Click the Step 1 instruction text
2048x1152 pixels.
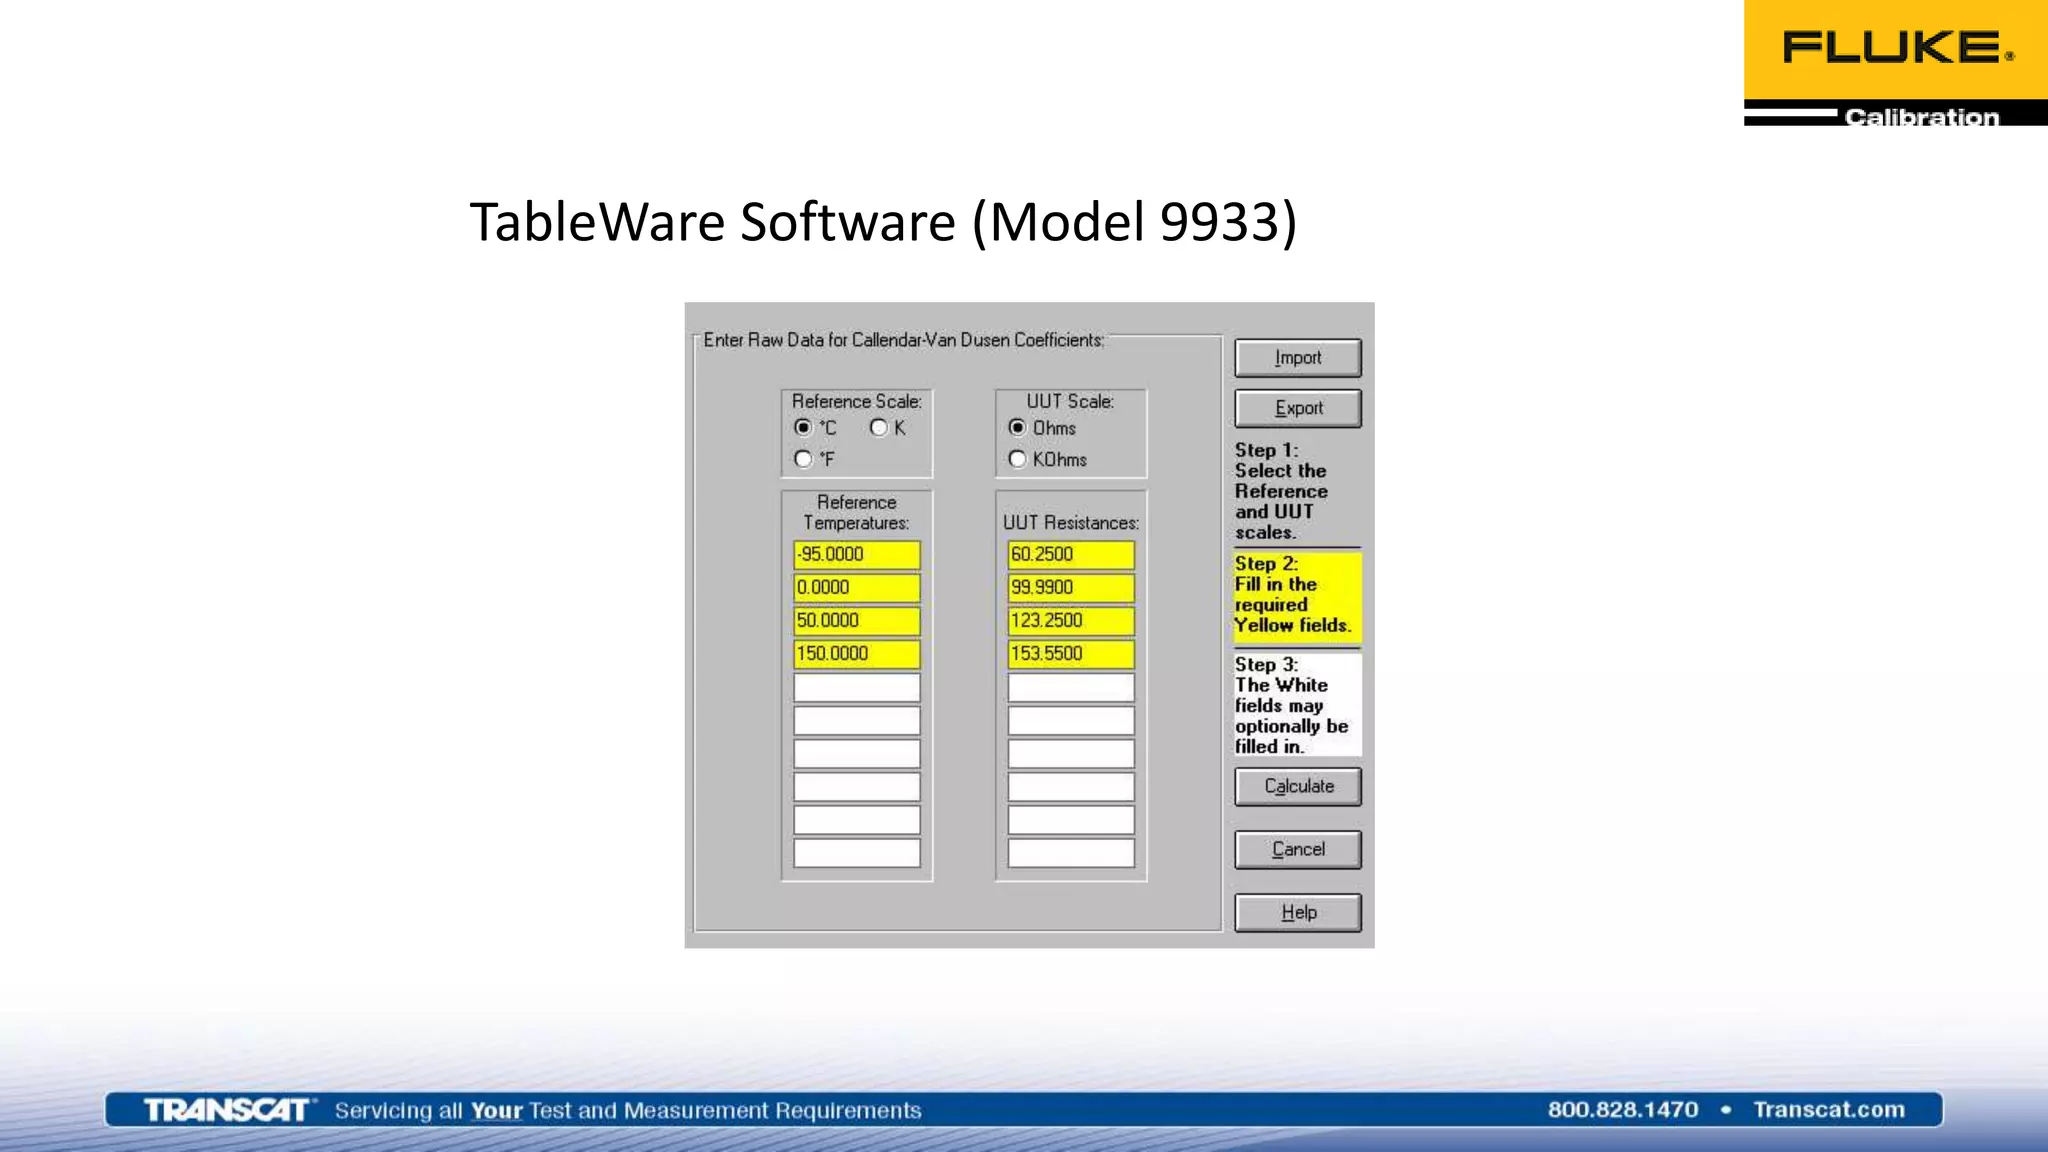(x=1282, y=491)
